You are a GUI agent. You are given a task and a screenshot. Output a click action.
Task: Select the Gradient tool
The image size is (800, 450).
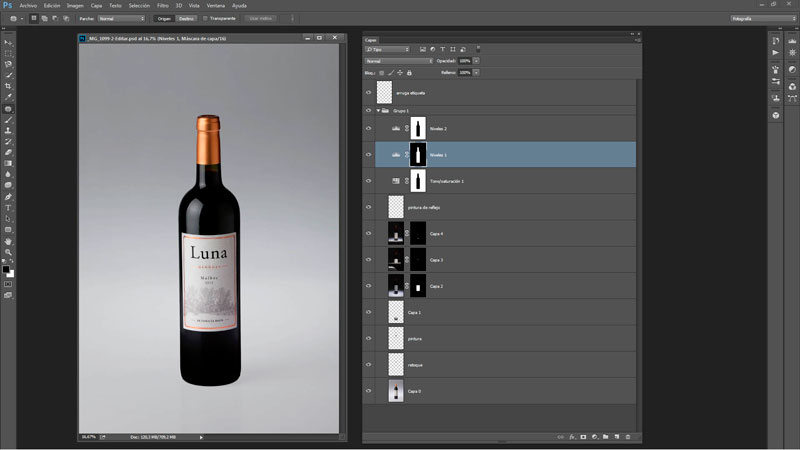(8, 163)
